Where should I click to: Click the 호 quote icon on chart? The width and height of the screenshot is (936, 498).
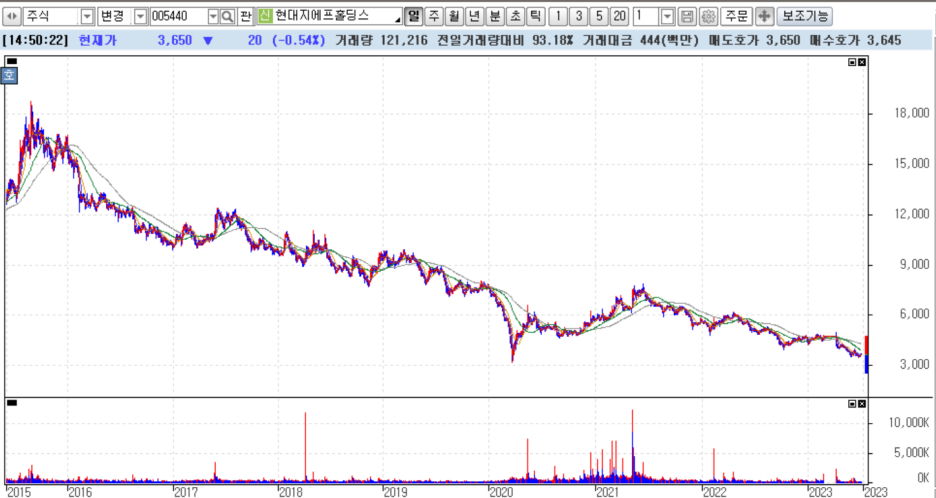[10, 75]
